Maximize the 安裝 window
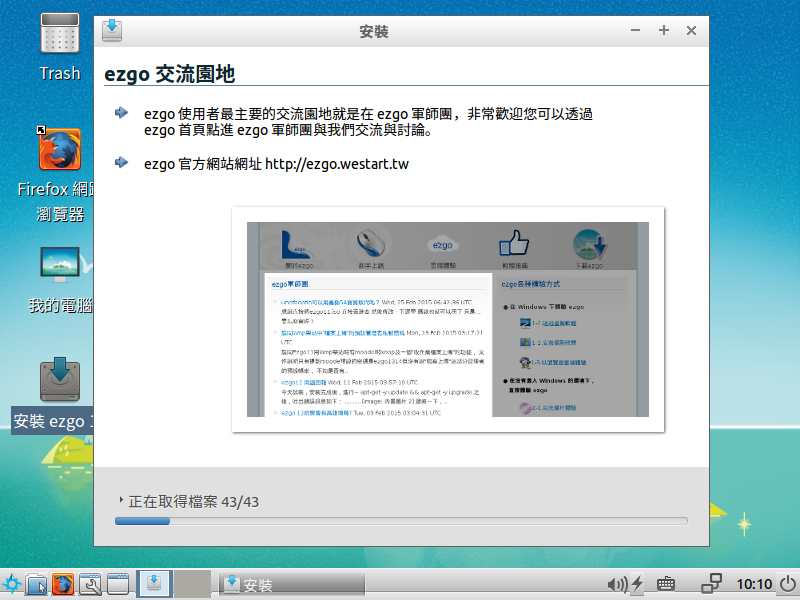The image size is (800, 600). click(x=664, y=31)
